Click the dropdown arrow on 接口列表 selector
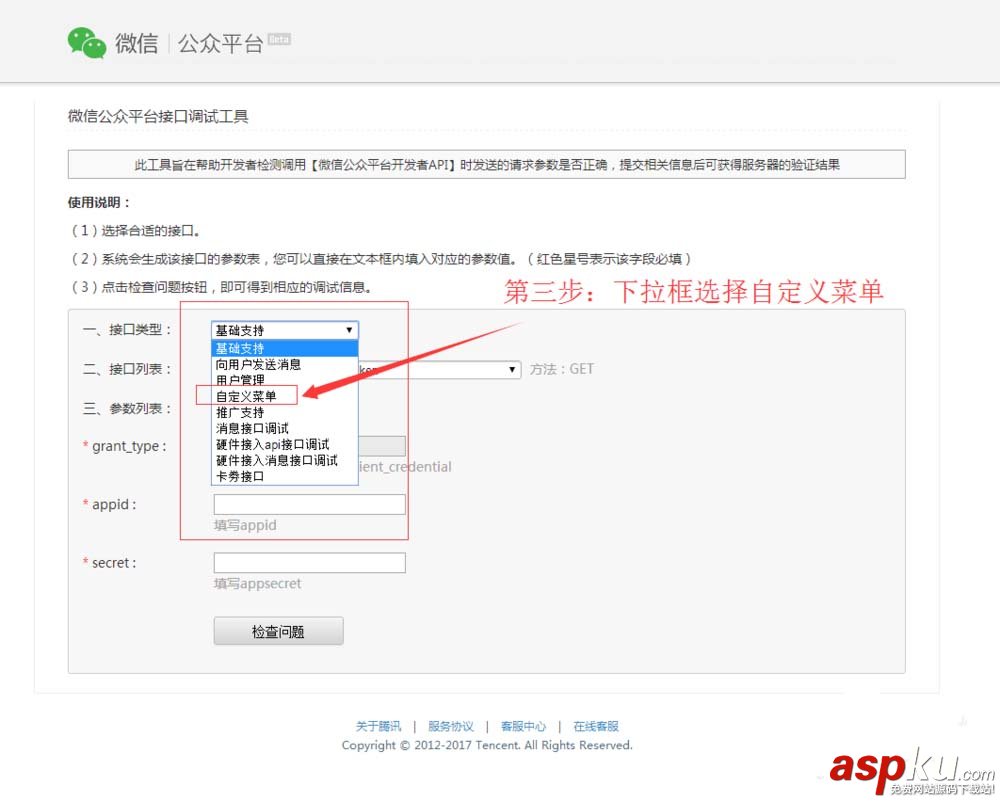The height and width of the screenshot is (801, 1000). pos(511,369)
